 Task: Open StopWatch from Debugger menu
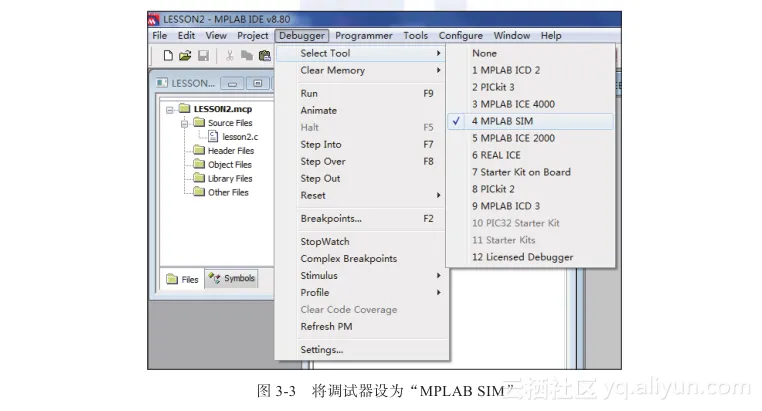[x=362, y=241]
